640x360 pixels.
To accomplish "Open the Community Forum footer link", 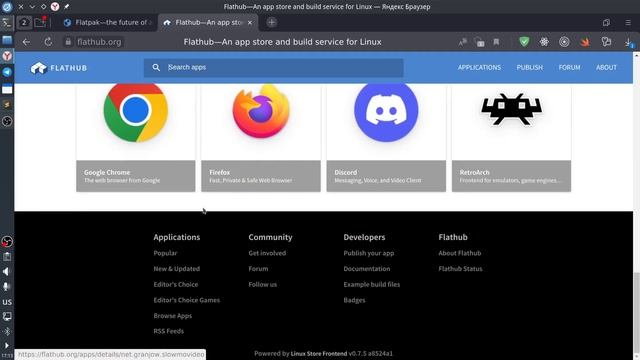I will 258,269.
